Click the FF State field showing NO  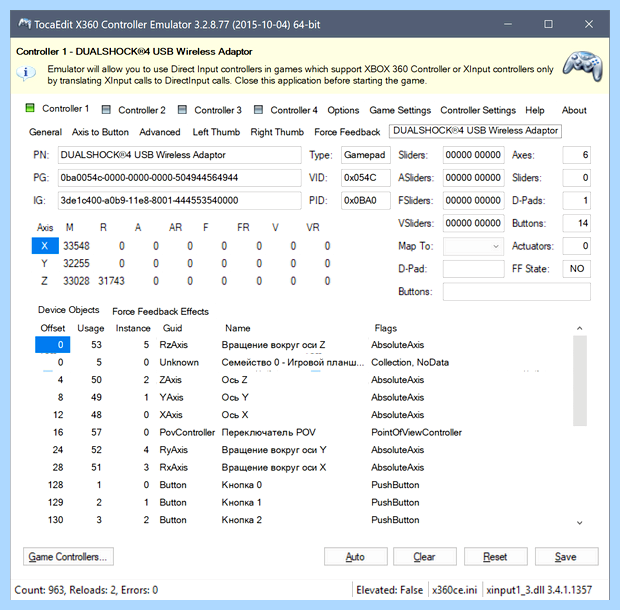tap(577, 269)
